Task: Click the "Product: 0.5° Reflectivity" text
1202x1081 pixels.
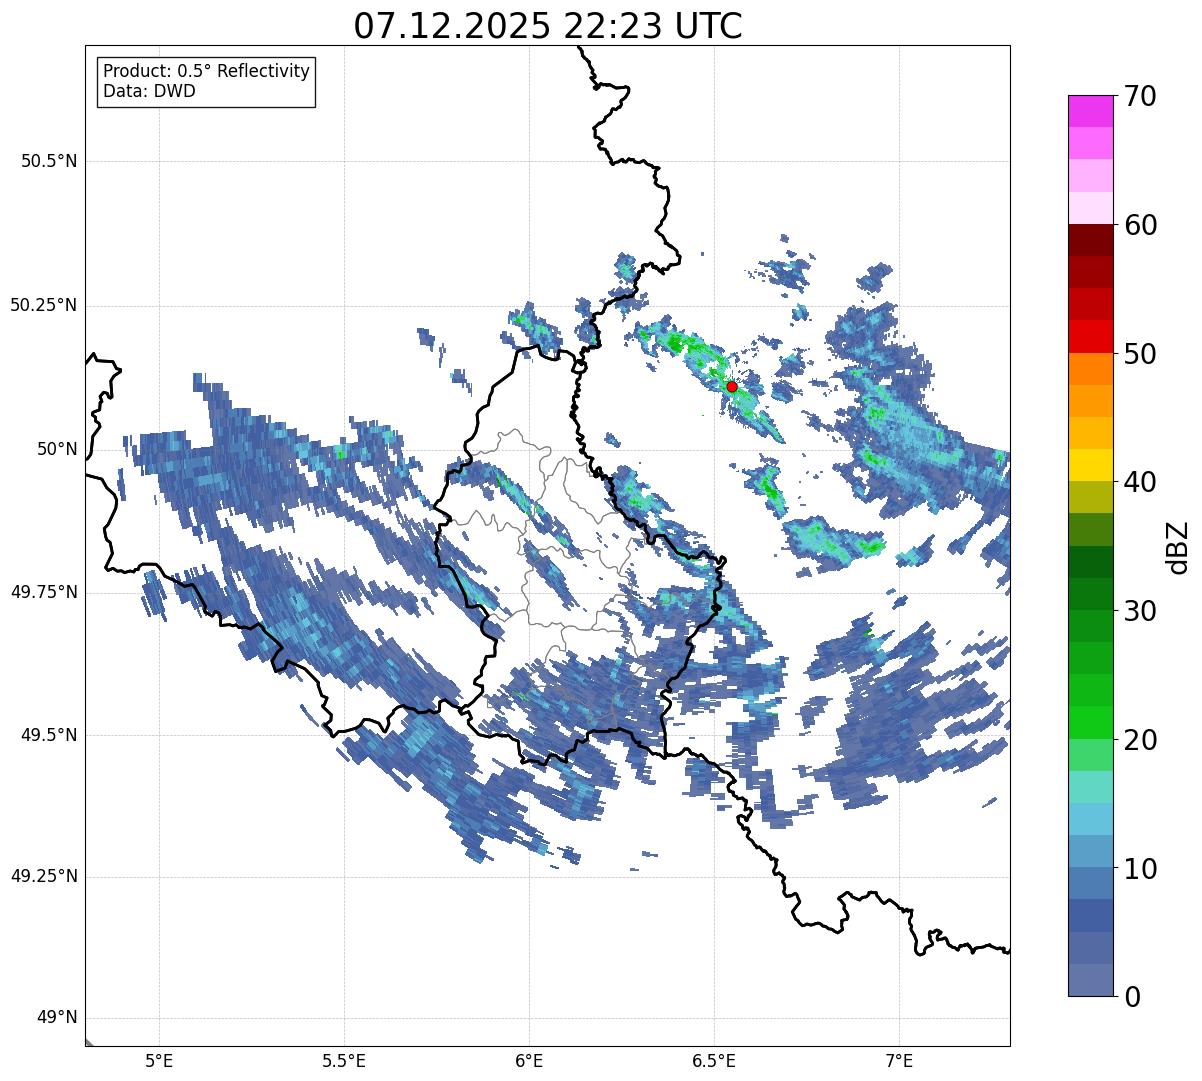Action: 206,72
